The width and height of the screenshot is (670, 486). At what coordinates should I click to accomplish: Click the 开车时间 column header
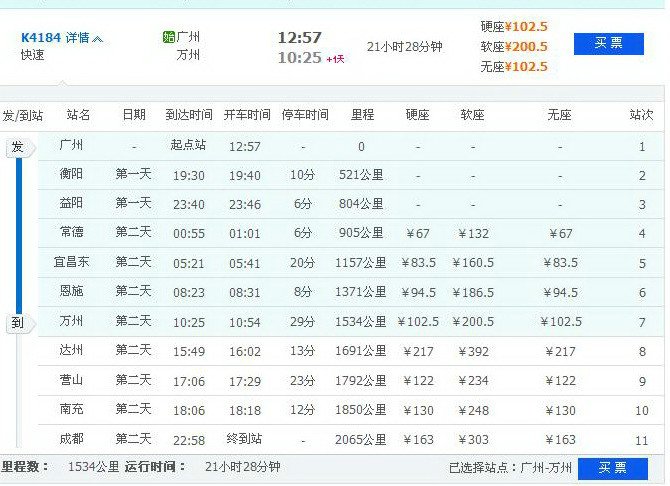coord(247,115)
